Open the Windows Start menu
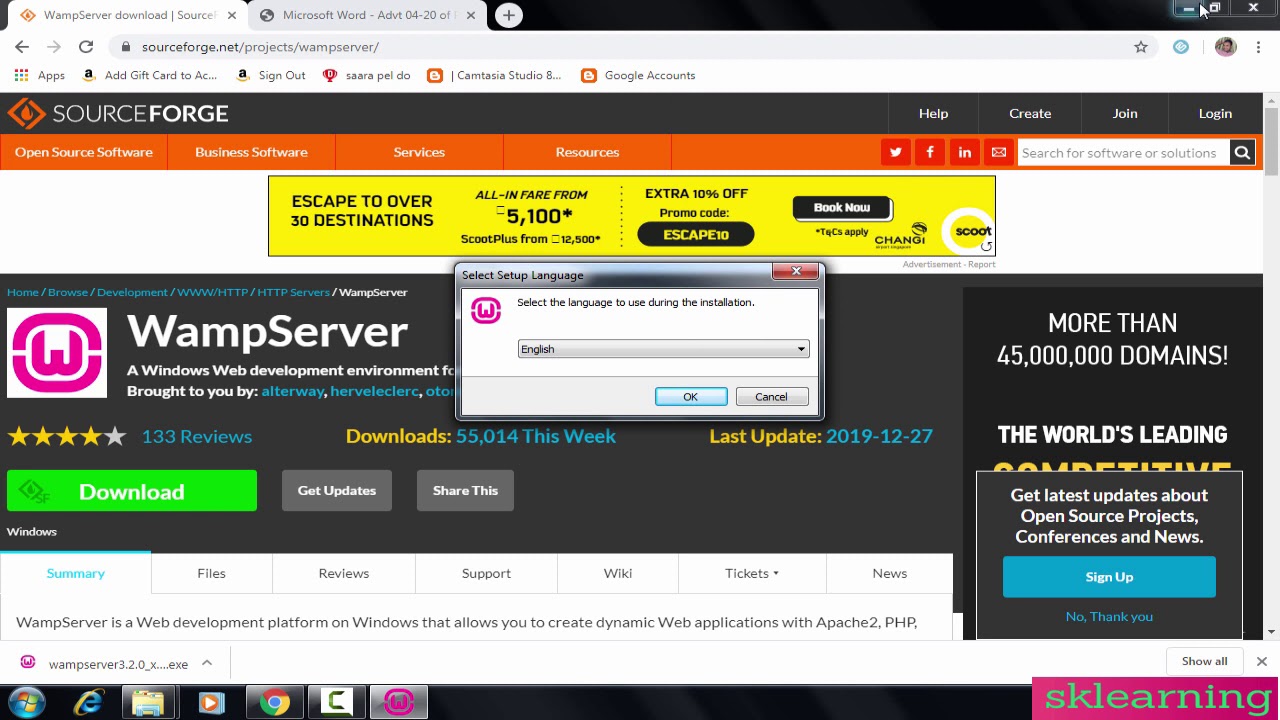This screenshot has width=1280, height=720. 27,703
